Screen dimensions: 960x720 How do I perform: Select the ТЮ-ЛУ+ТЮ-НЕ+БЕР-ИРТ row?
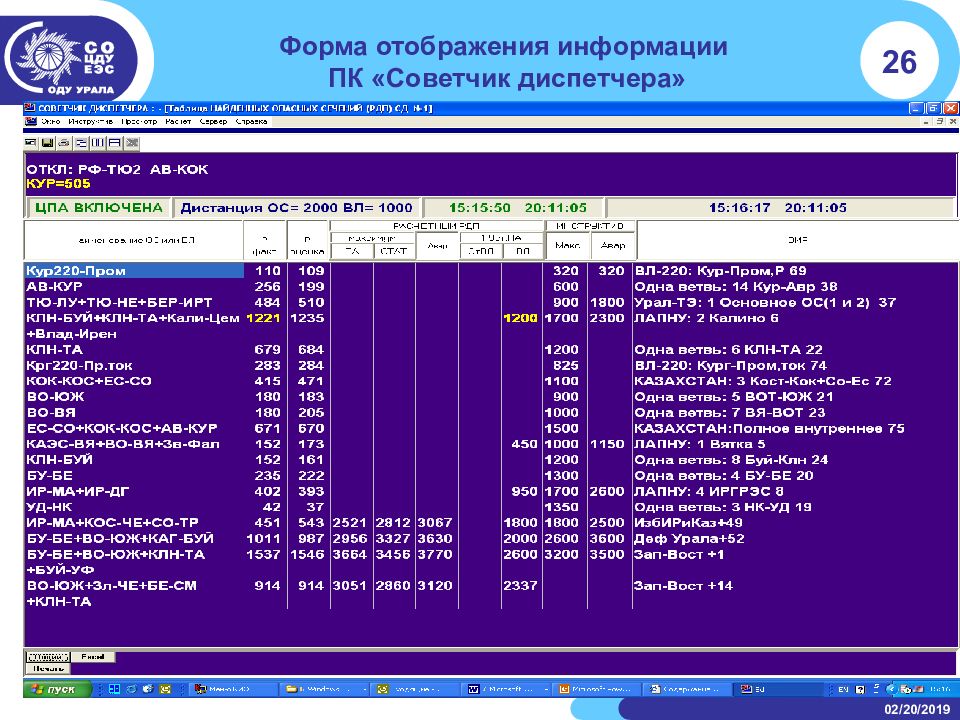[119, 302]
